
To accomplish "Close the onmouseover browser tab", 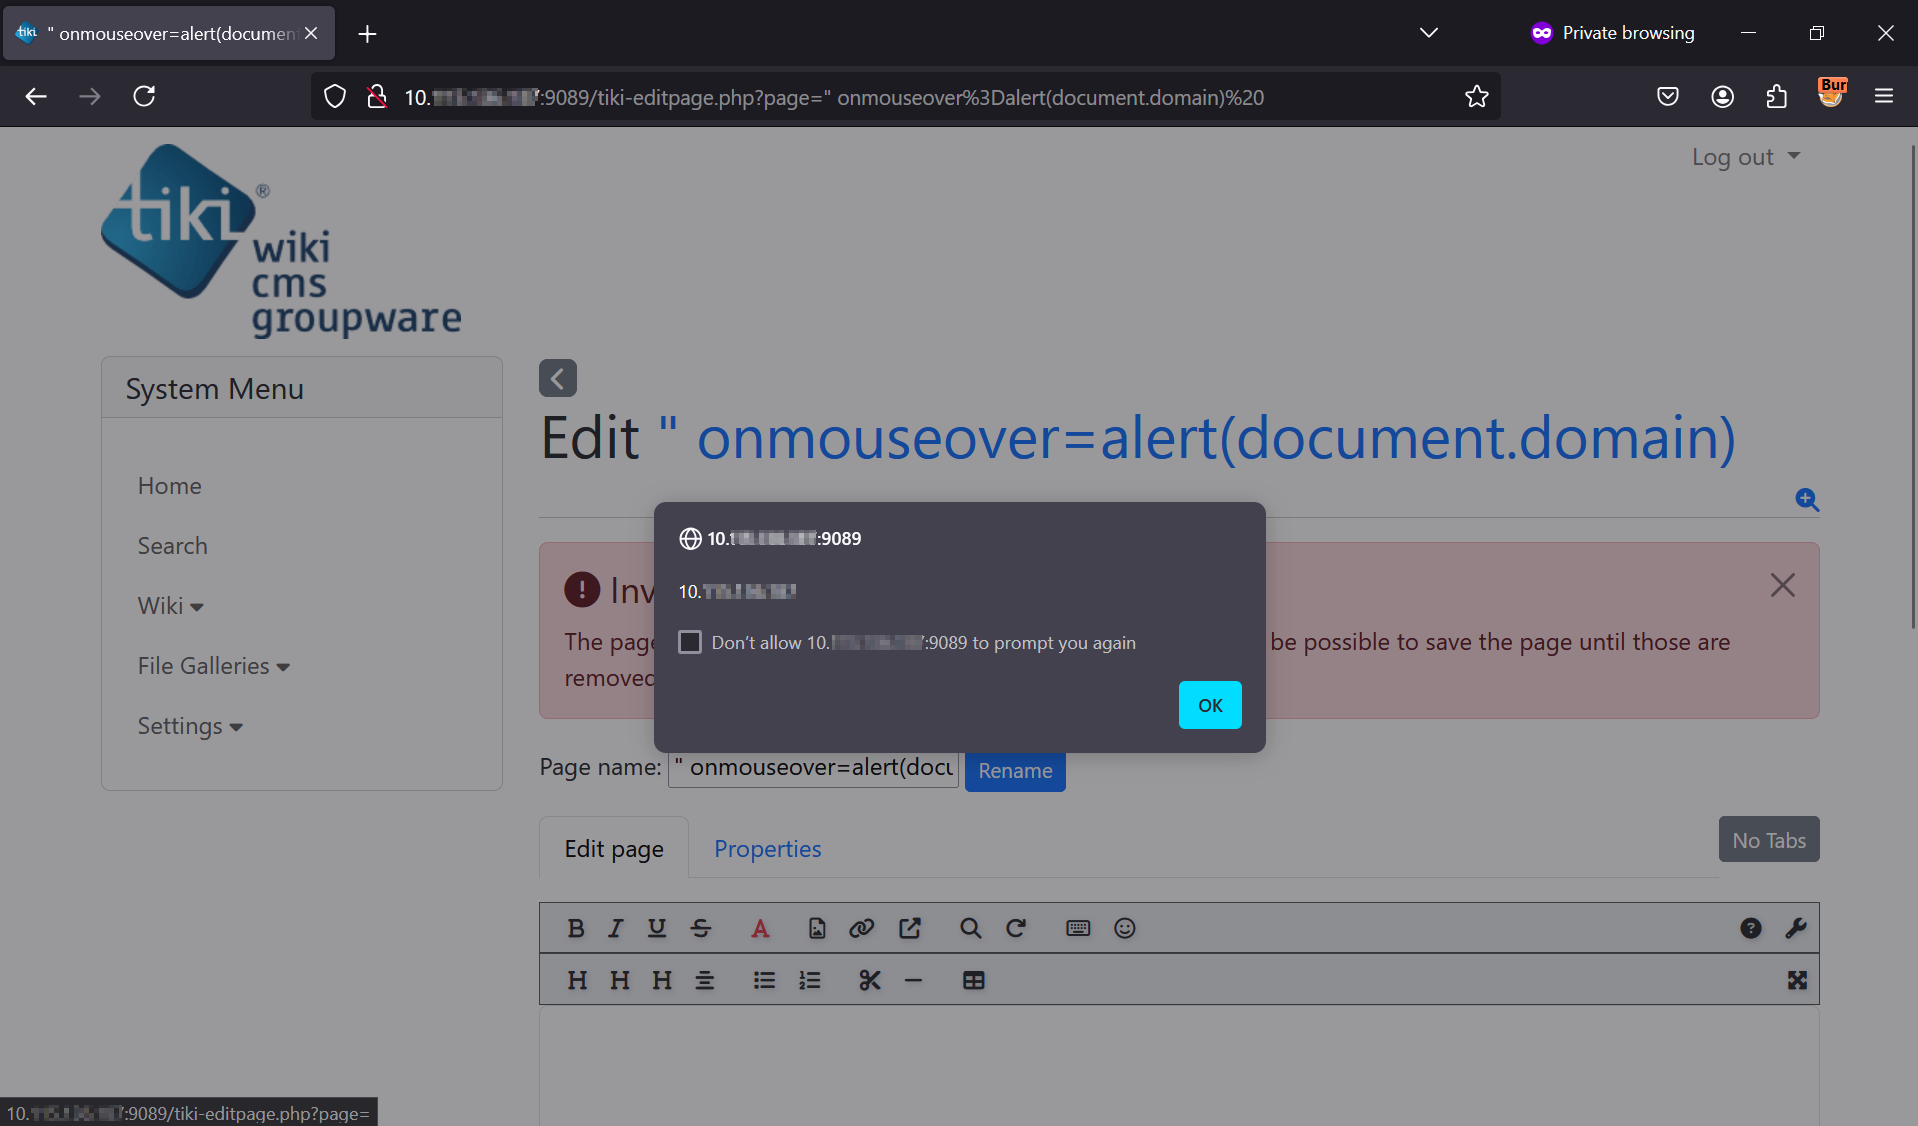I will click(311, 33).
